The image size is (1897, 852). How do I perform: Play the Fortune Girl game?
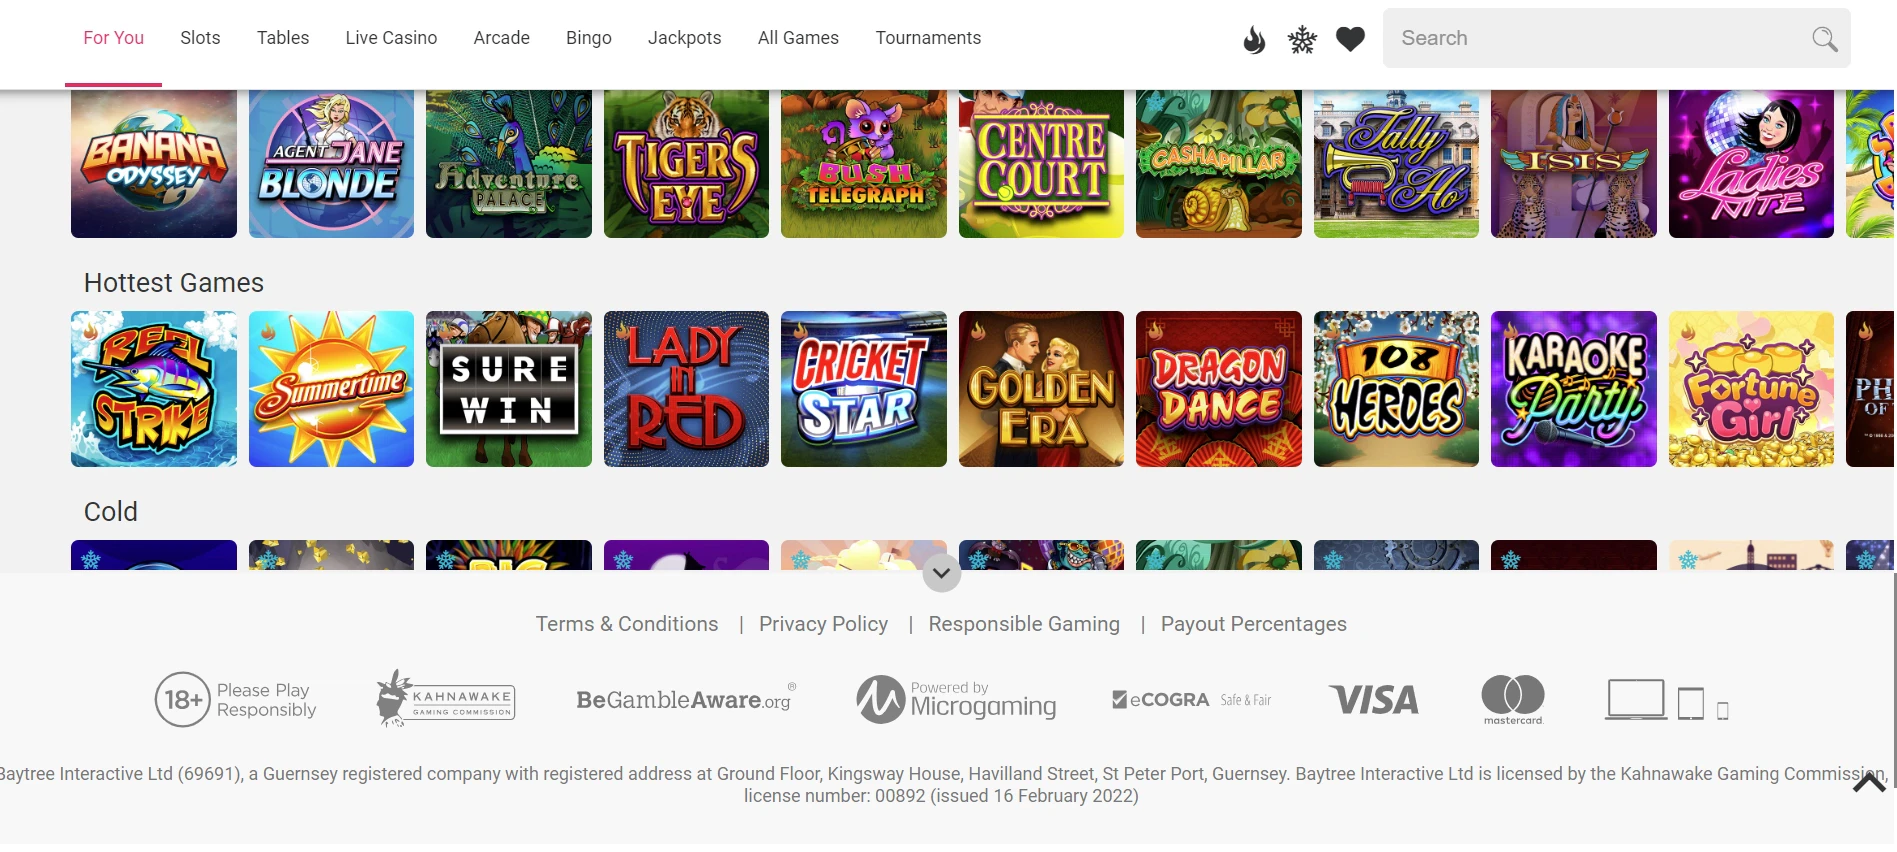(1751, 389)
